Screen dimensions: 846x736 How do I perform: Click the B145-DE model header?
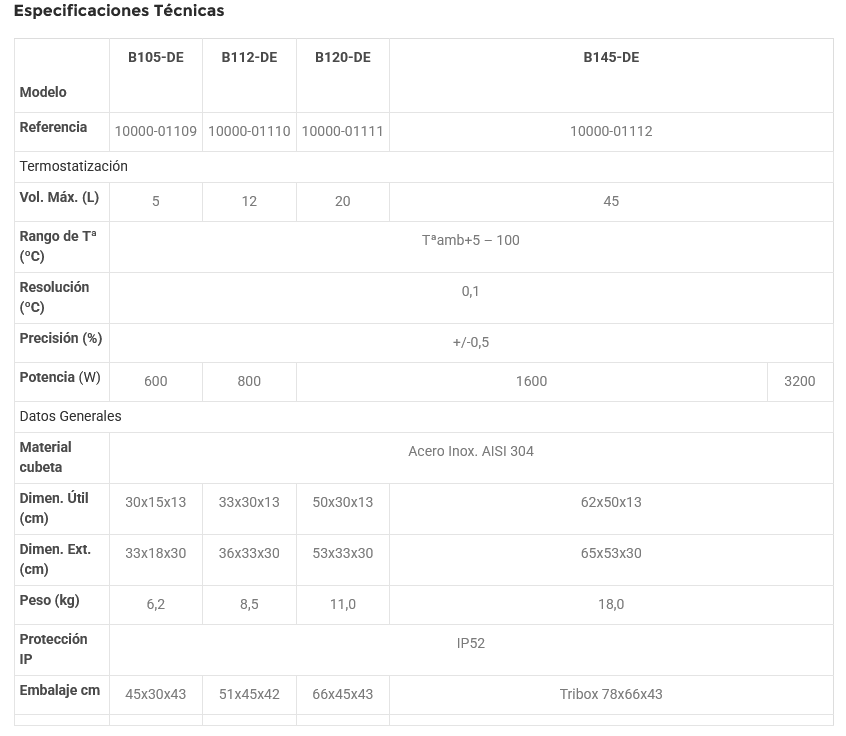pyautogui.click(x=611, y=57)
